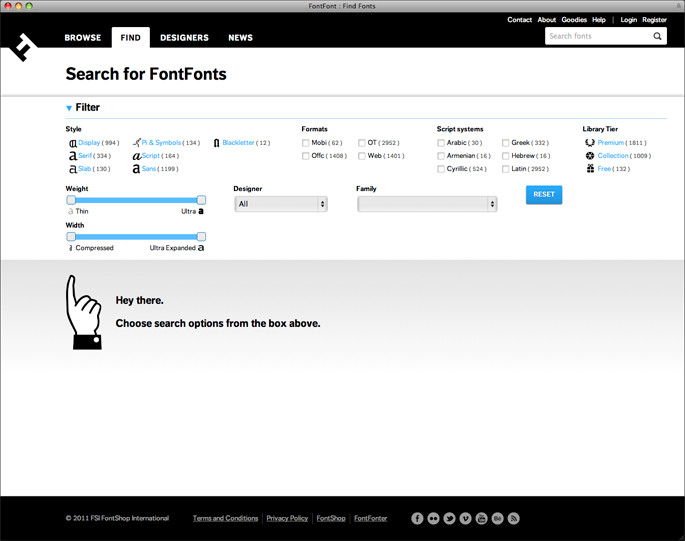Open the RSS feed icon in footer
The image size is (685, 541).
(x=514, y=518)
